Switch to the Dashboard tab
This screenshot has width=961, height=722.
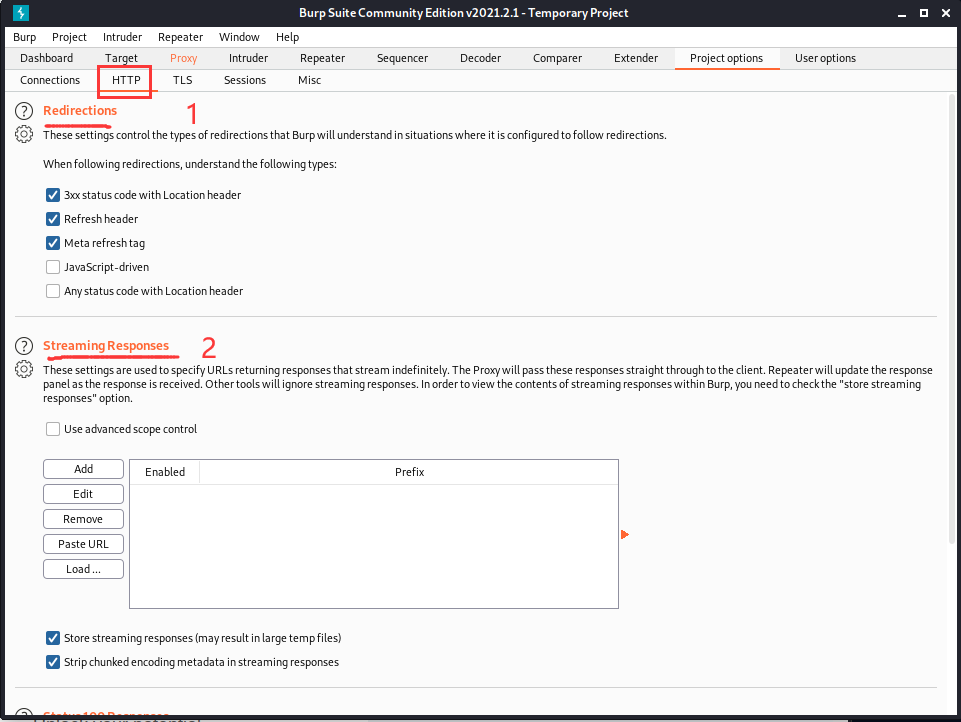[47, 58]
